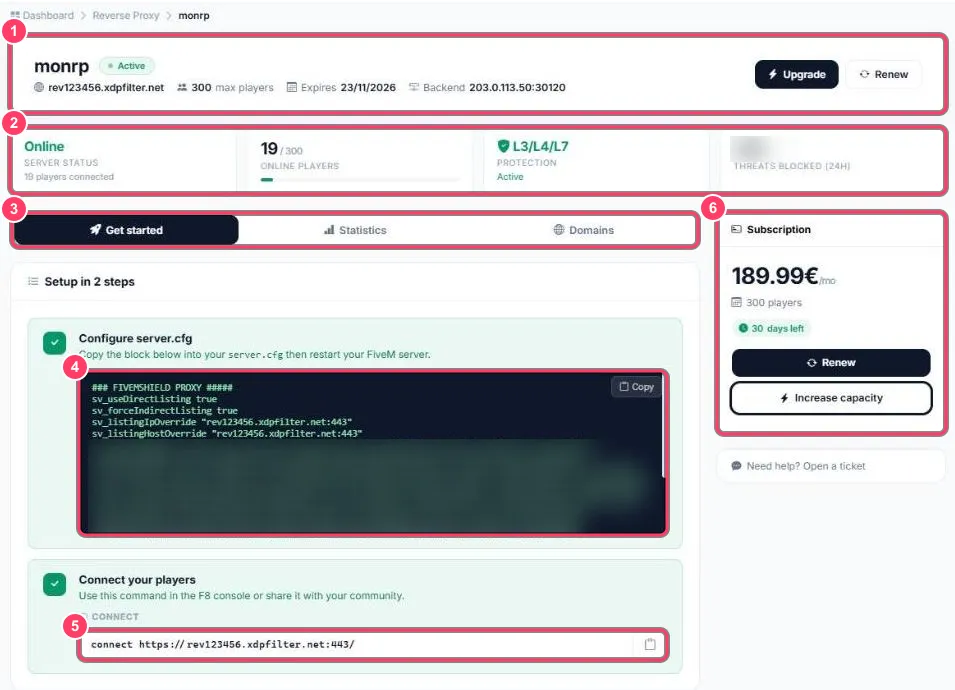Click the players icon next to 300 max players
This screenshot has width=955, height=690.
click(x=181, y=87)
